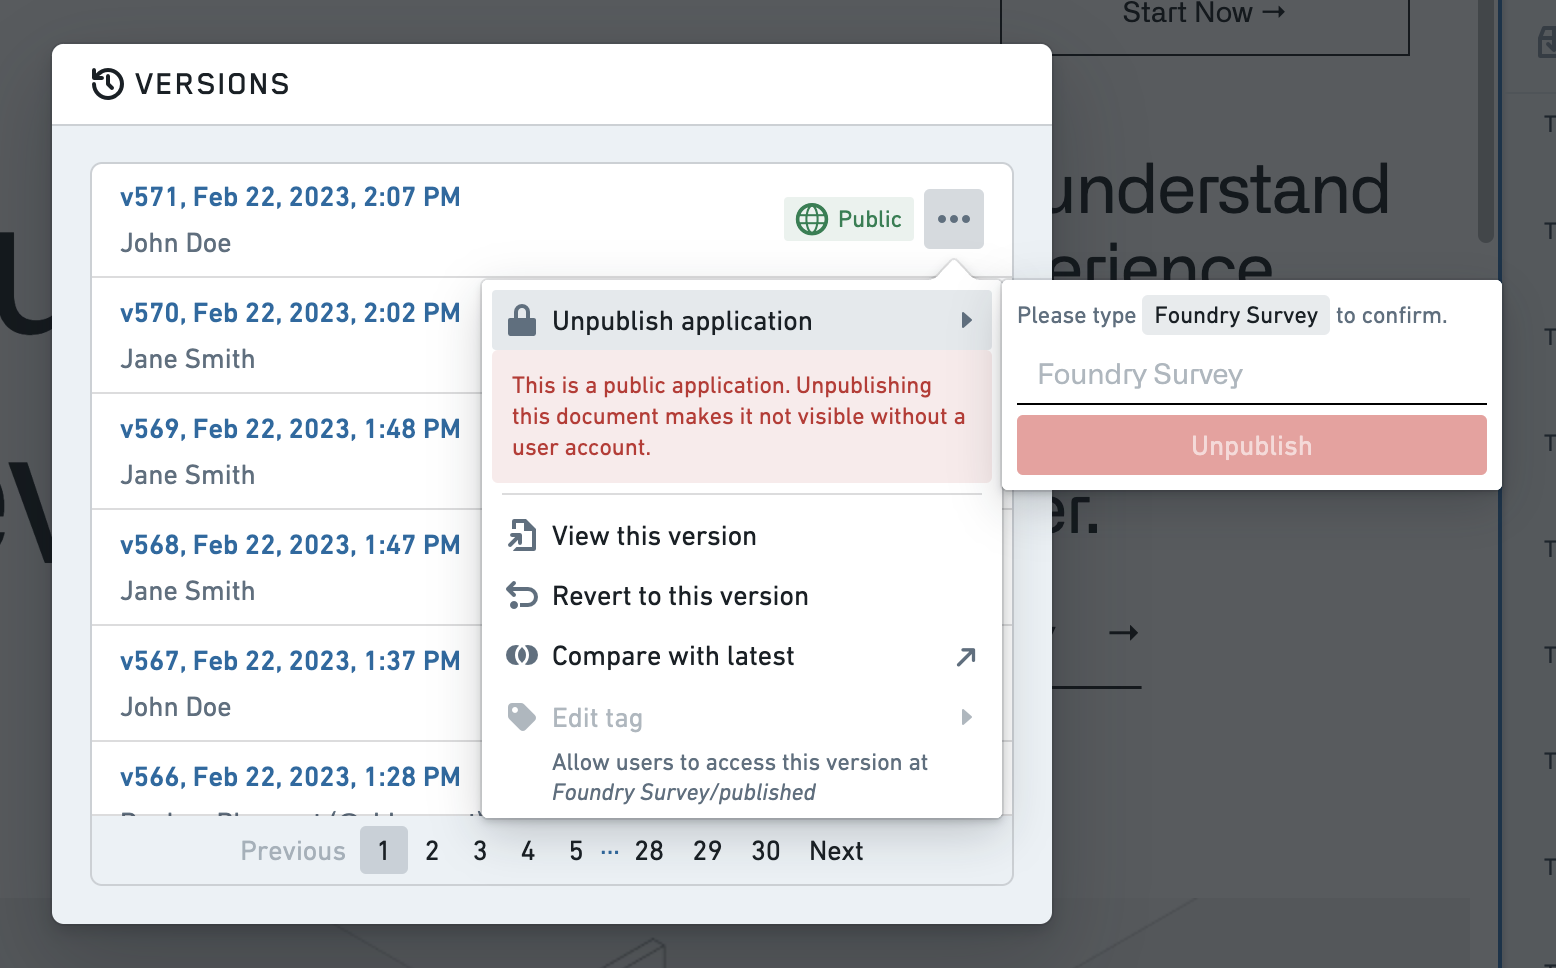Jump to page 29 of versions

(x=707, y=851)
